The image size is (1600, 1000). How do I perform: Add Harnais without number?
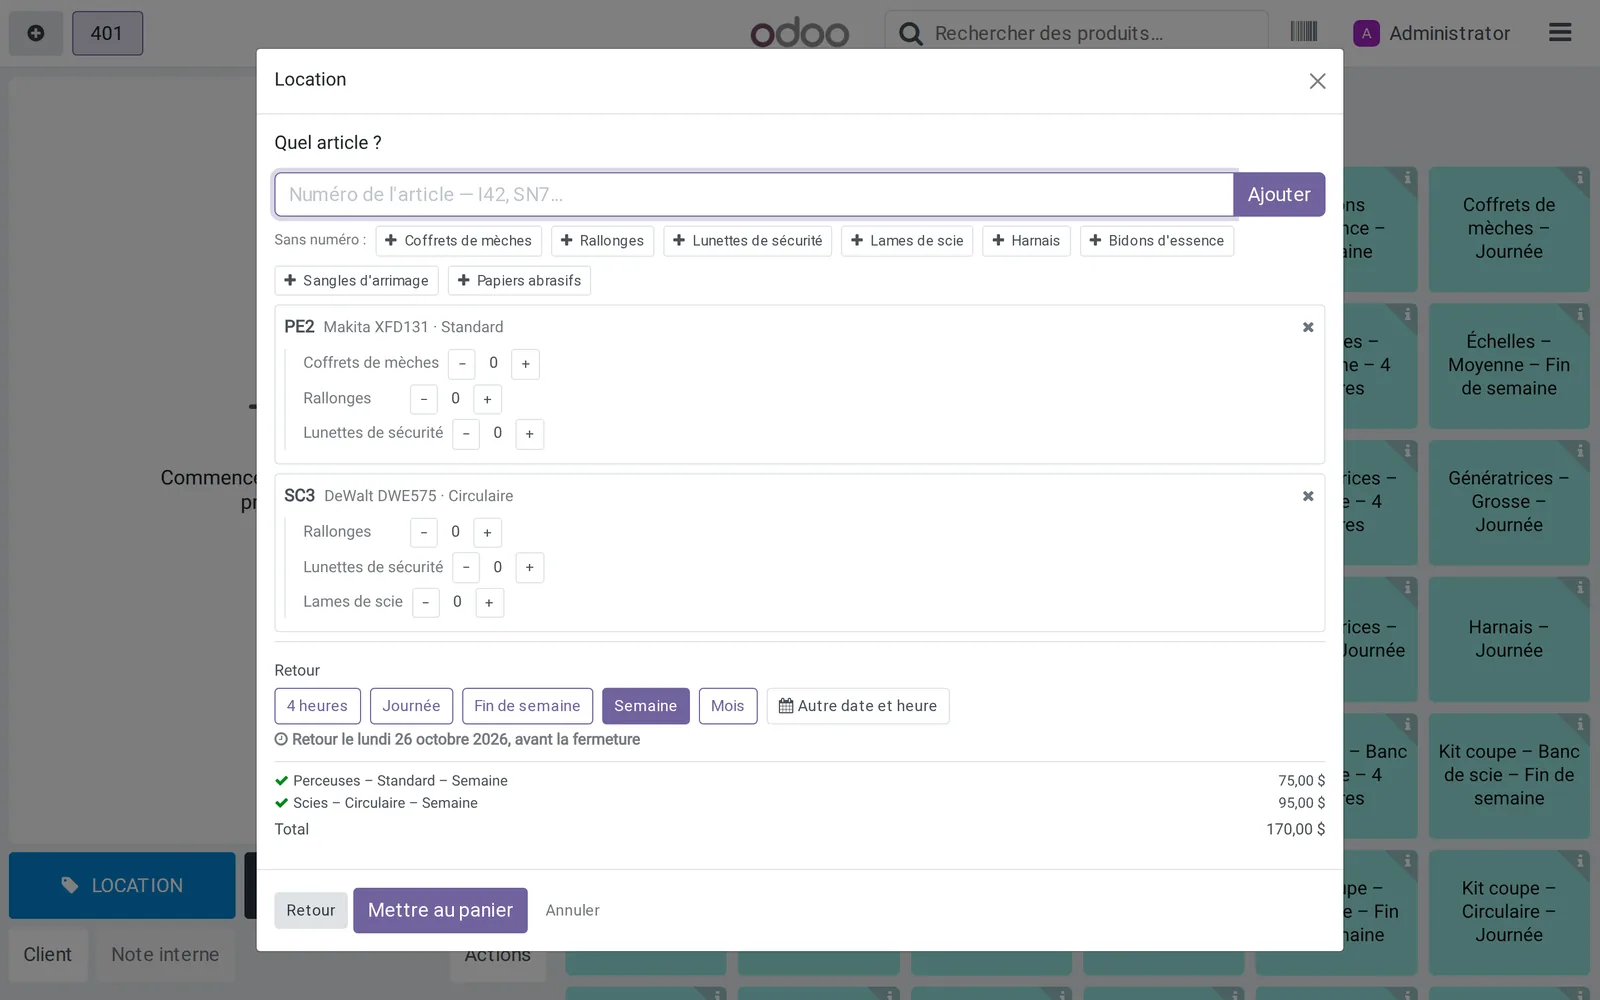click(1026, 241)
